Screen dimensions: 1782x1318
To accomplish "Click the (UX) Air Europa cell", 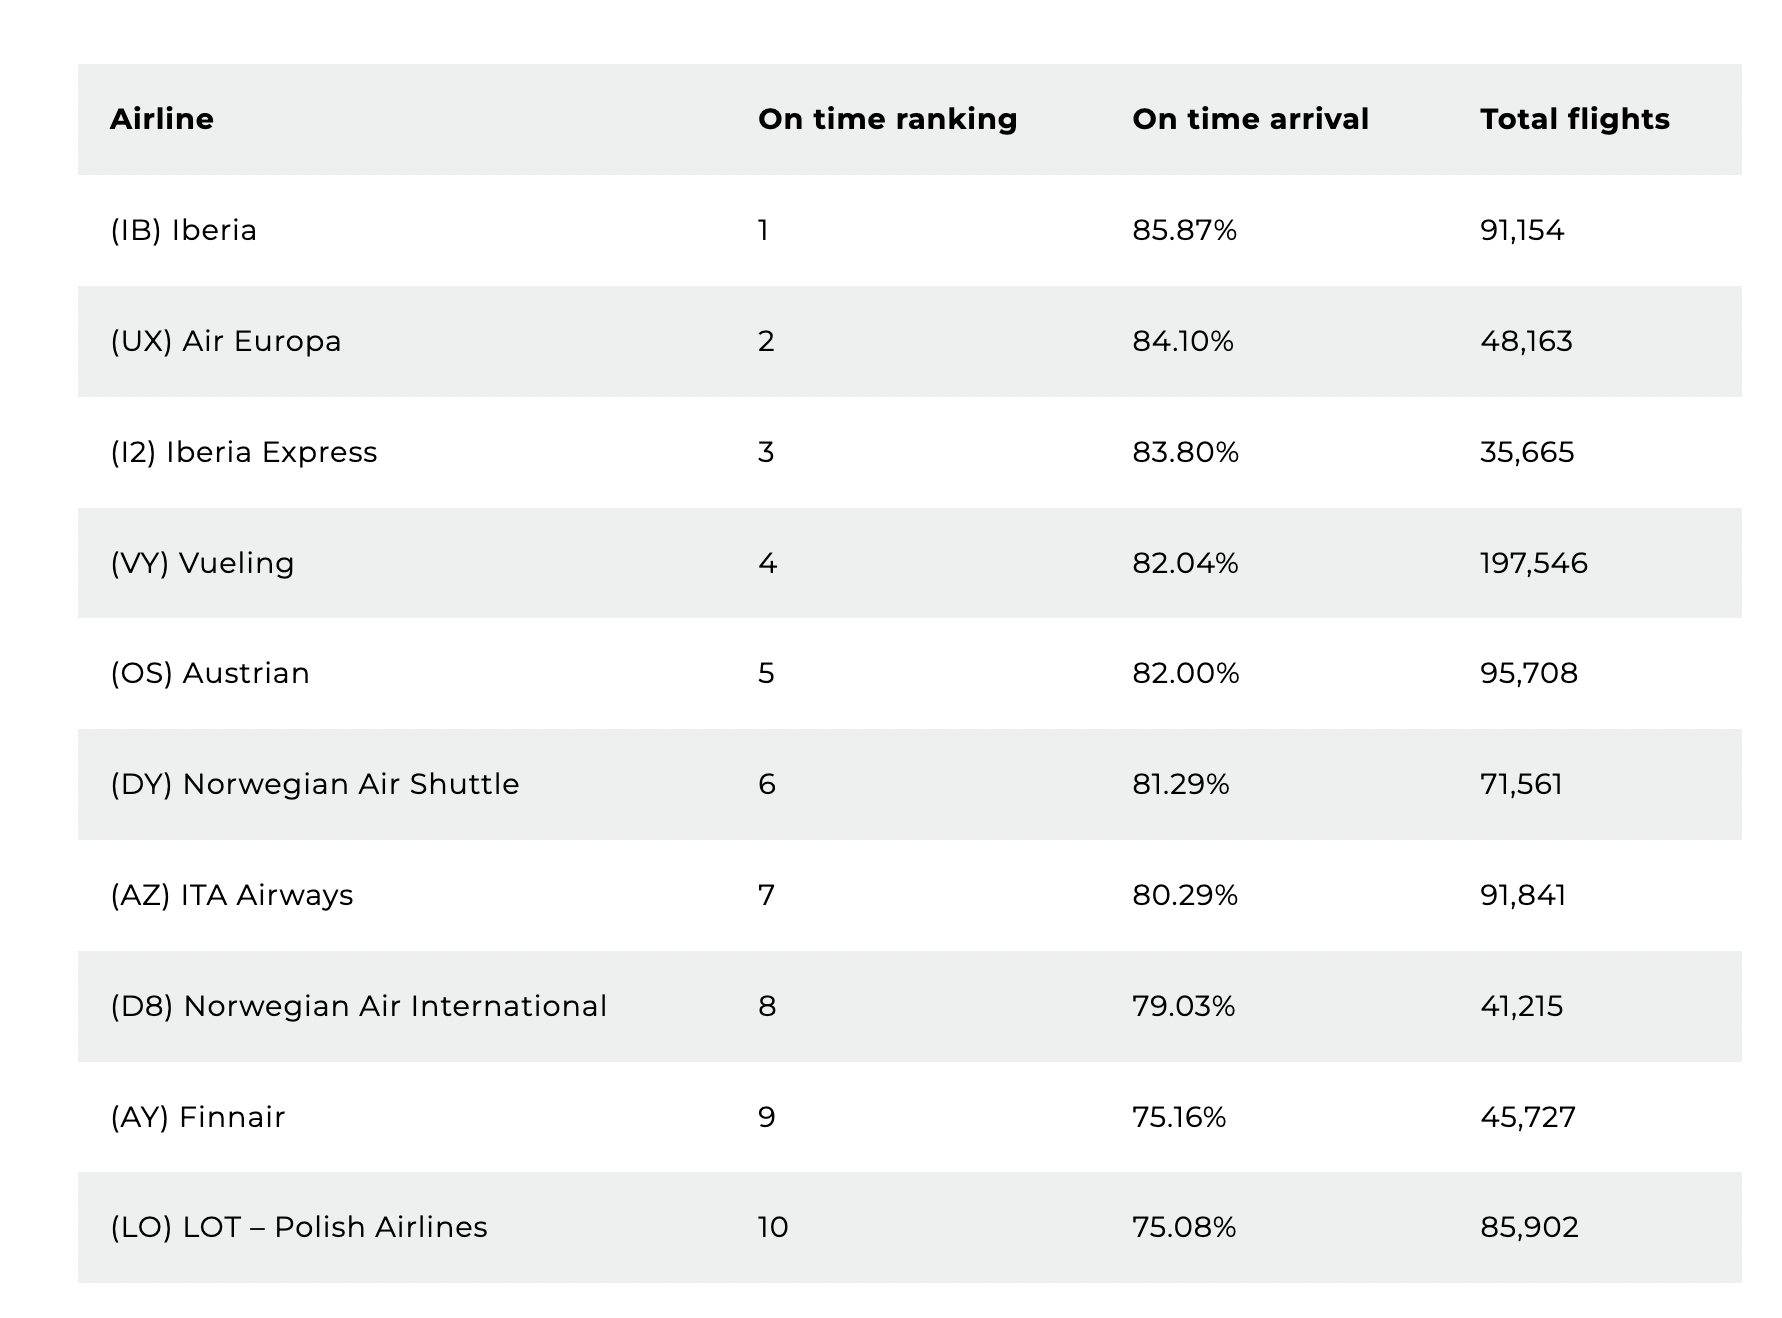I will (225, 342).
